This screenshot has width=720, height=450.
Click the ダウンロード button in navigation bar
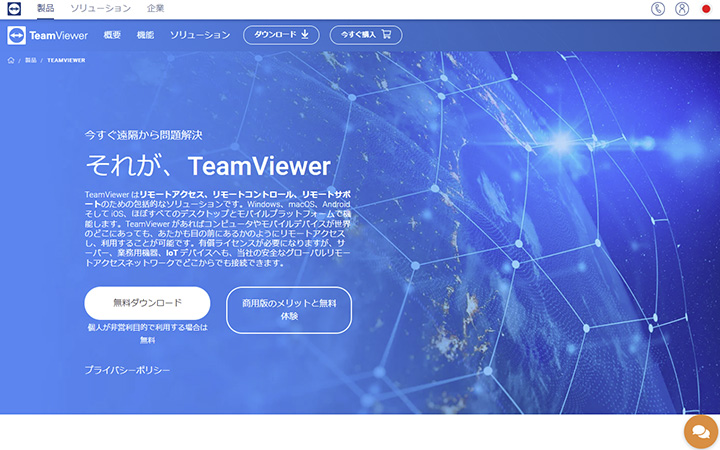pyautogui.click(x=281, y=35)
